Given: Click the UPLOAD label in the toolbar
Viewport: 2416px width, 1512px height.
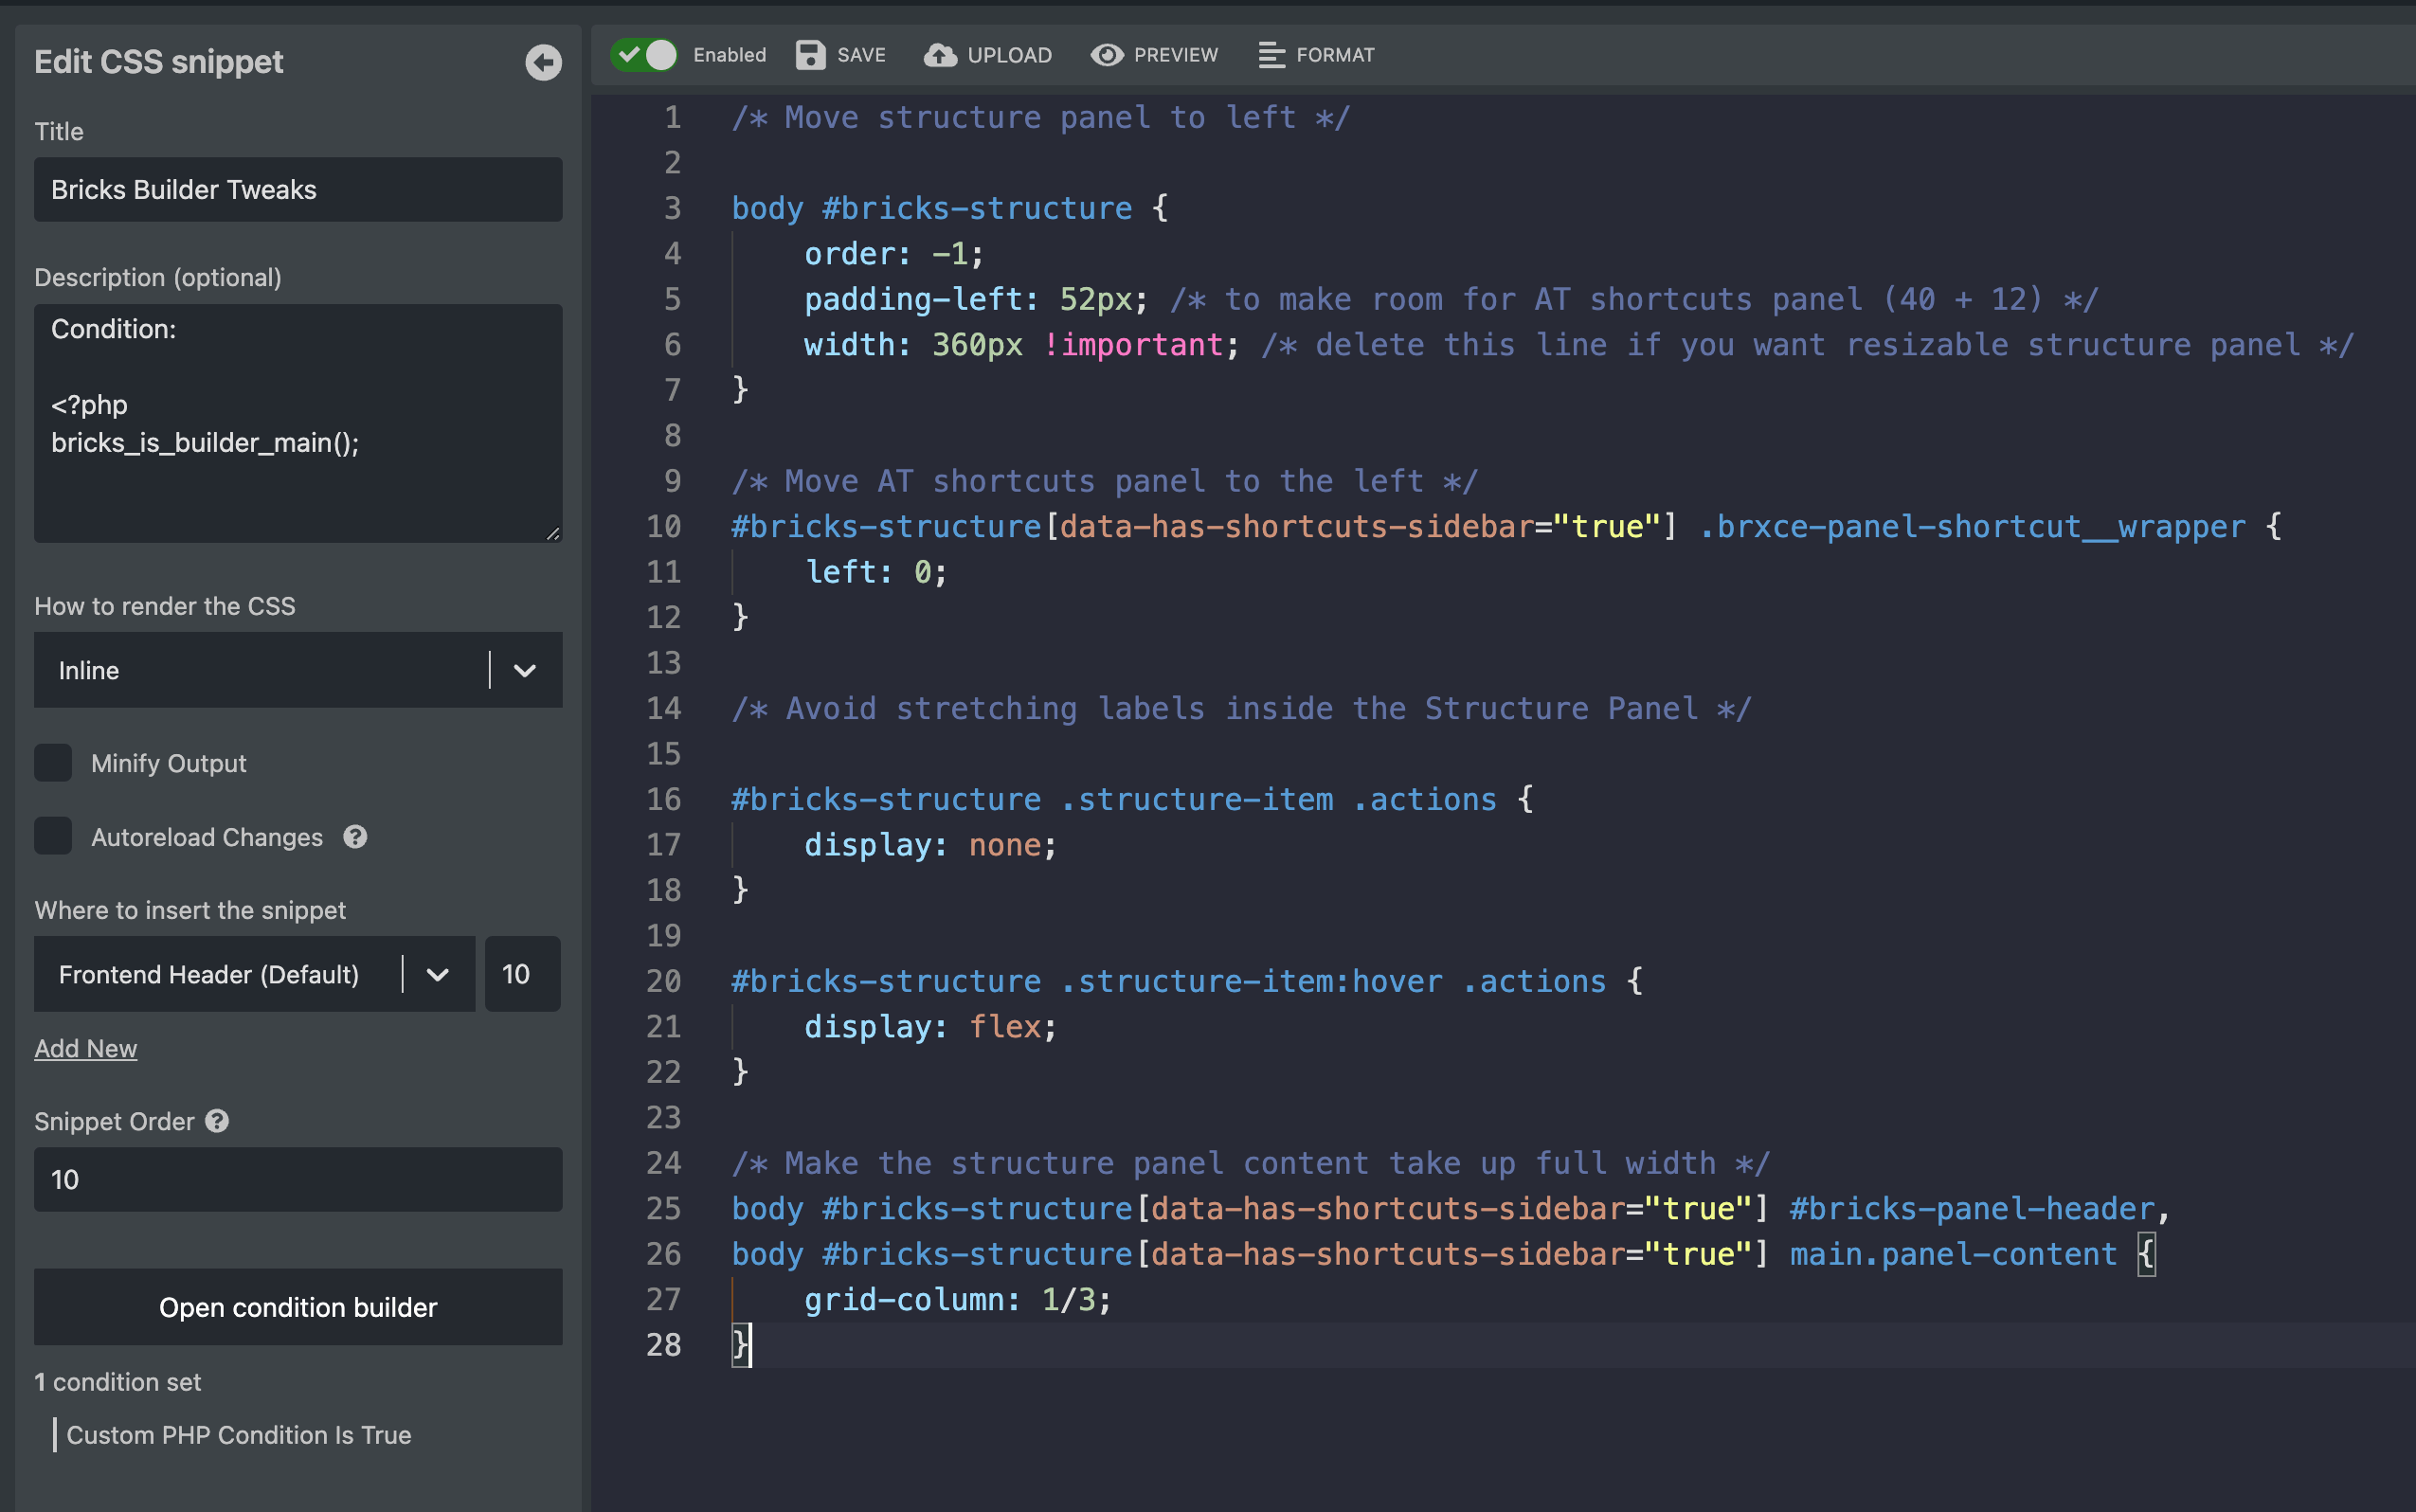Looking at the screenshot, I should (1010, 55).
